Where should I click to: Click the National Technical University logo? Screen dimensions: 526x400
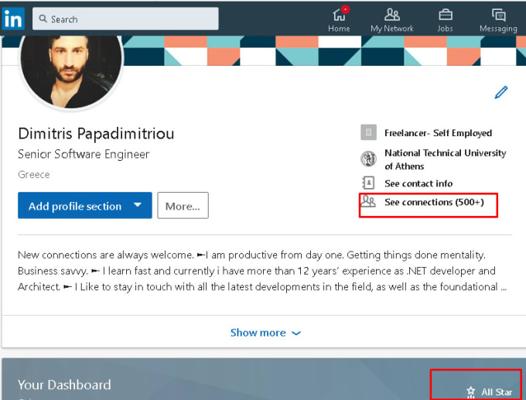click(x=368, y=159)
